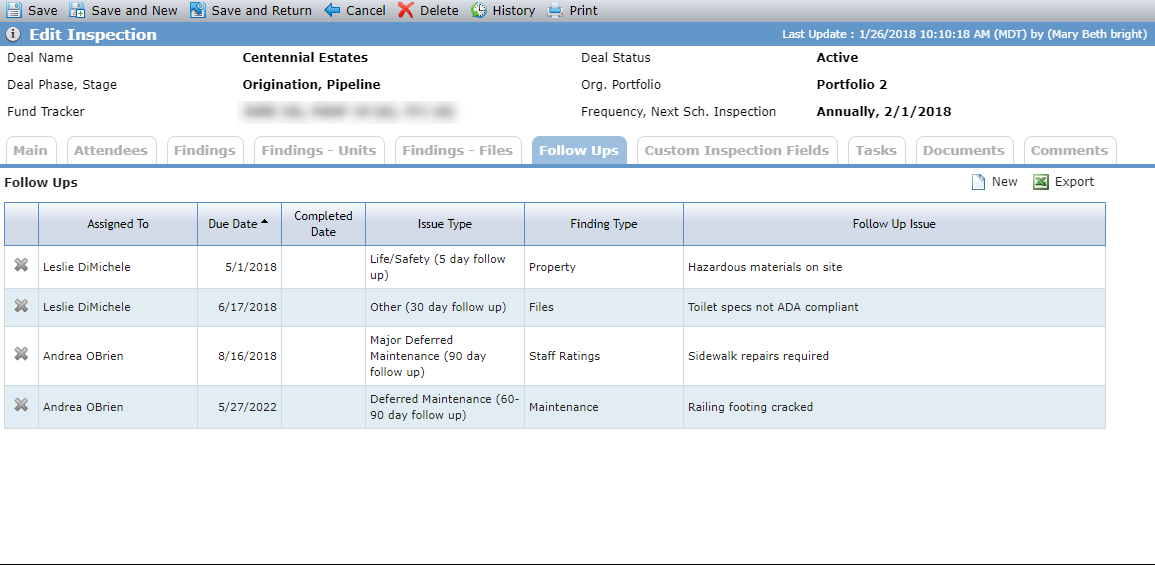Sort by the Follow Up Issue column header
The height and width of the screenshot is (565, 1155).
894,224
